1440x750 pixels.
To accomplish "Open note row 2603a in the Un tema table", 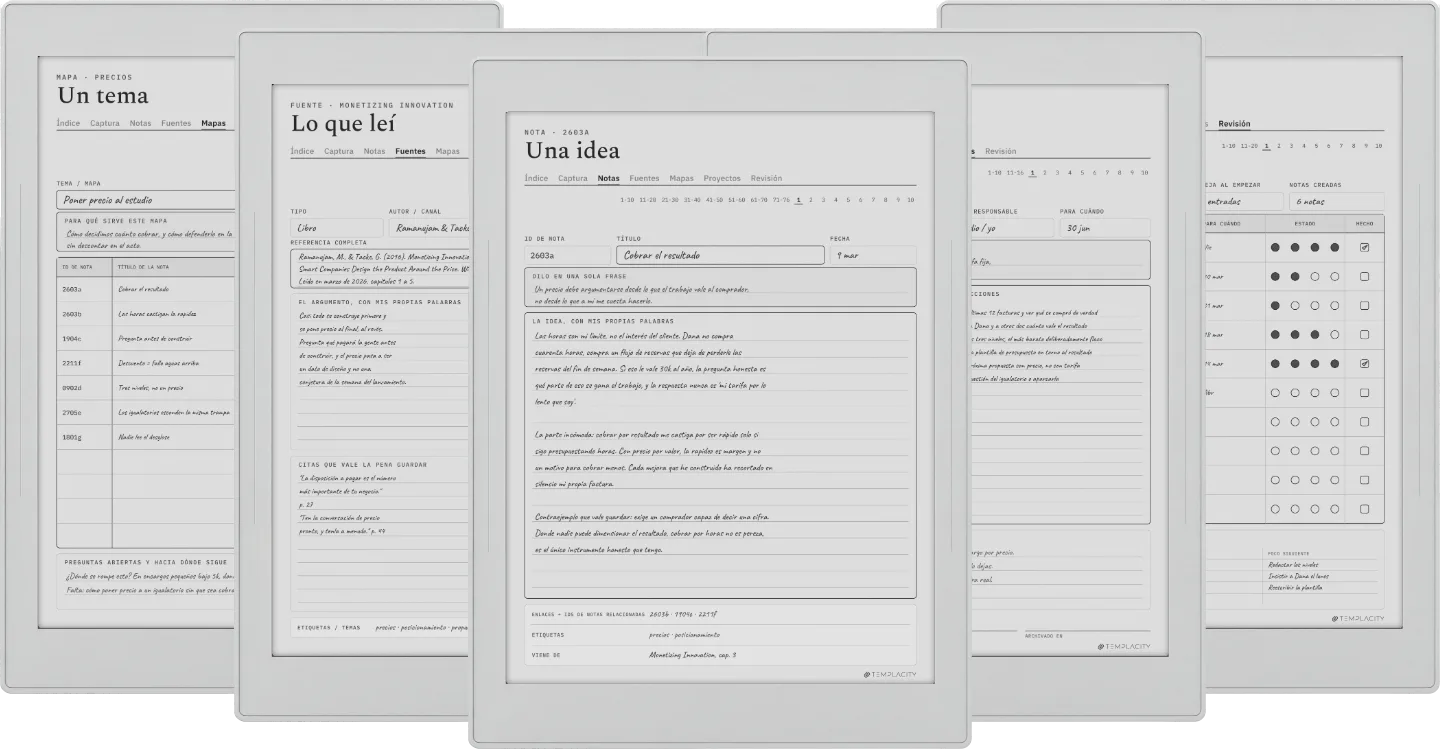I will 146,289.
